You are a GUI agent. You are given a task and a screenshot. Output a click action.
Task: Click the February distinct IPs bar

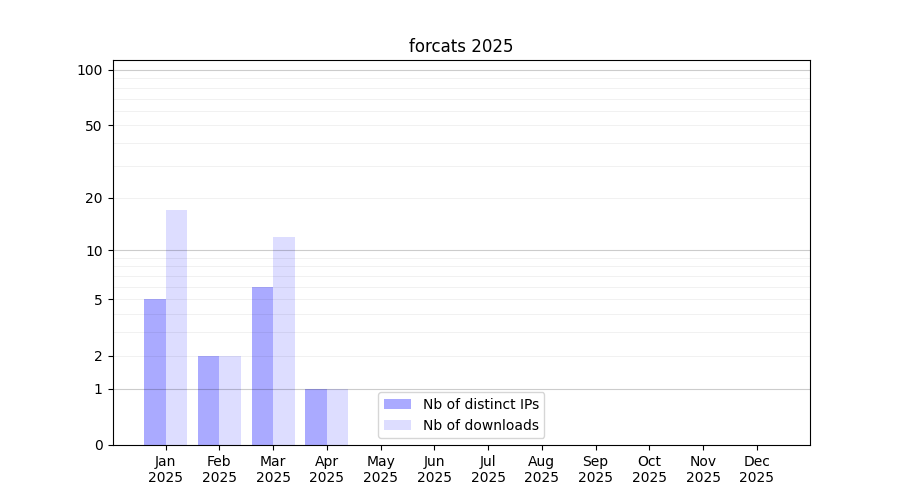coord(208,400)
